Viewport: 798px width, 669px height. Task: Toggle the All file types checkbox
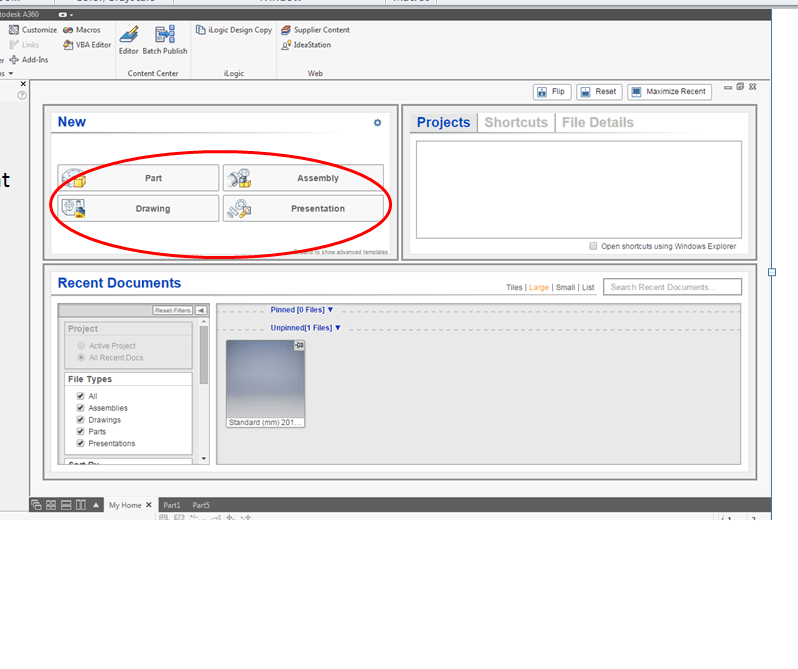(x=80, y=396)
